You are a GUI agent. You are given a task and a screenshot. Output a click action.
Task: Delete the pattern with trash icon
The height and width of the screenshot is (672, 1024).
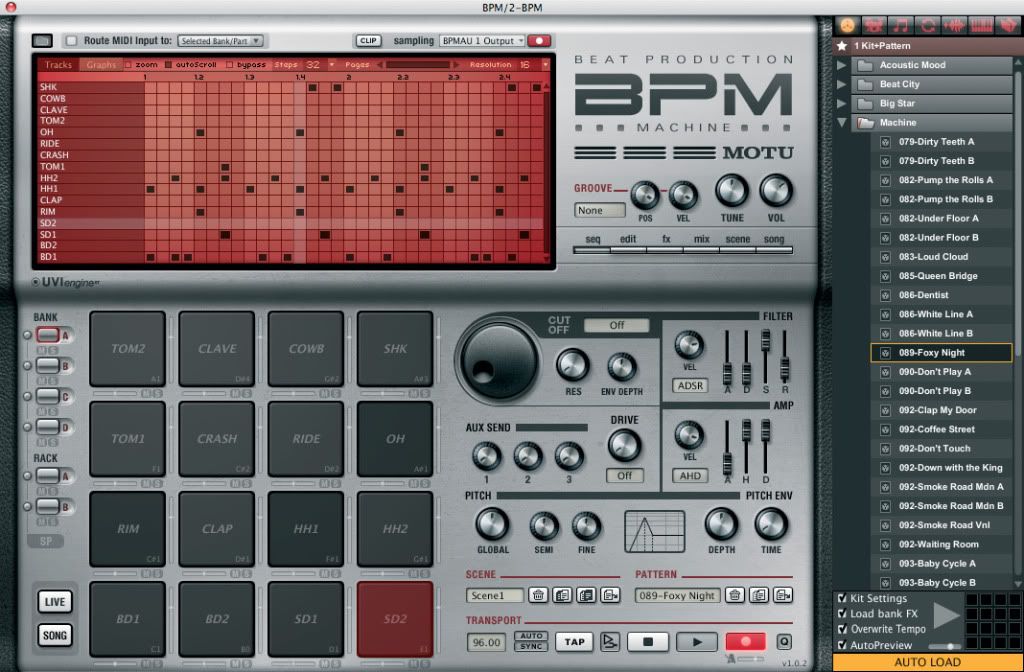(x=735, y=596)
